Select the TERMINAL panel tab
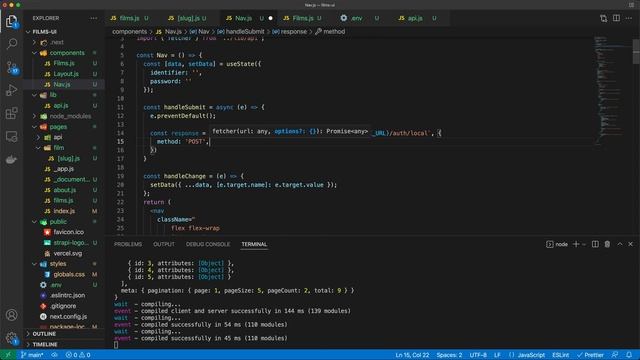The height and width of the screenshot is (360, 640). pos(254,244)
